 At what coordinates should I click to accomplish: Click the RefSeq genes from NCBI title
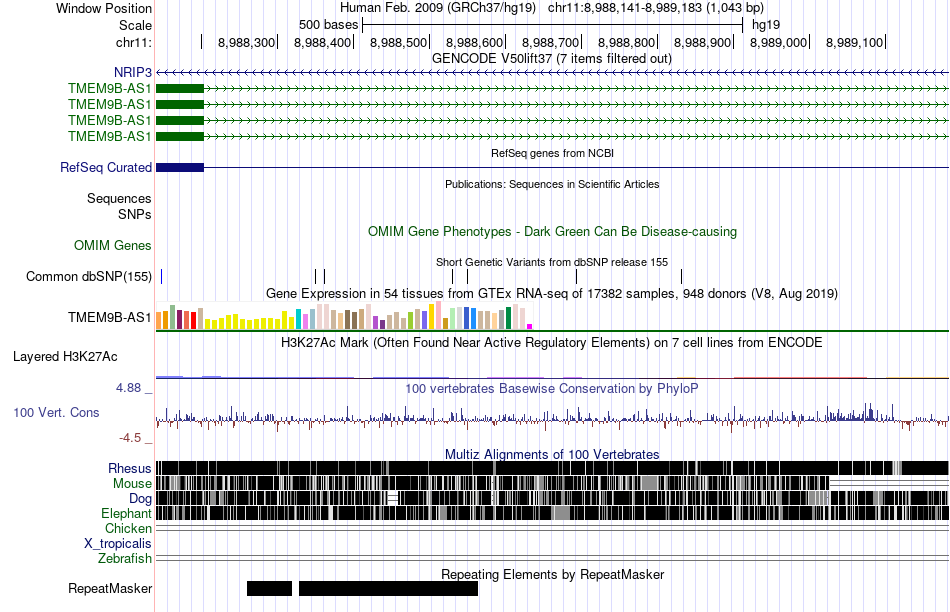click(x=553, y=153)
